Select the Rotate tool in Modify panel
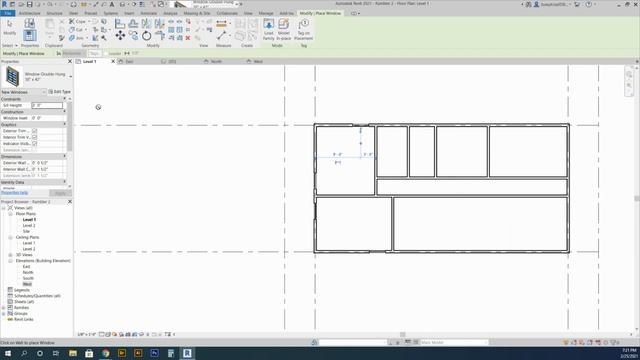This screenshot has width=640, height=360. click(x=146, y=36)
